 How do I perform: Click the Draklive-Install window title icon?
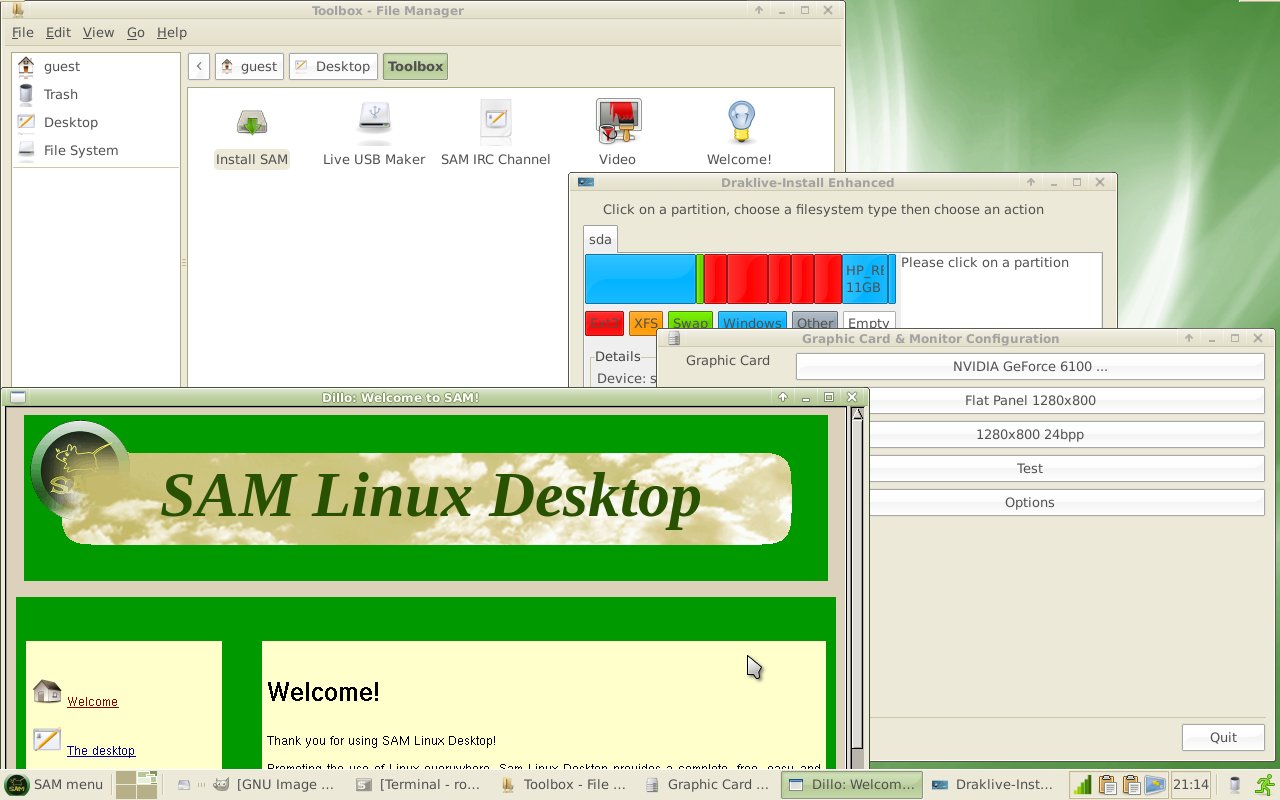coord(586,182)
